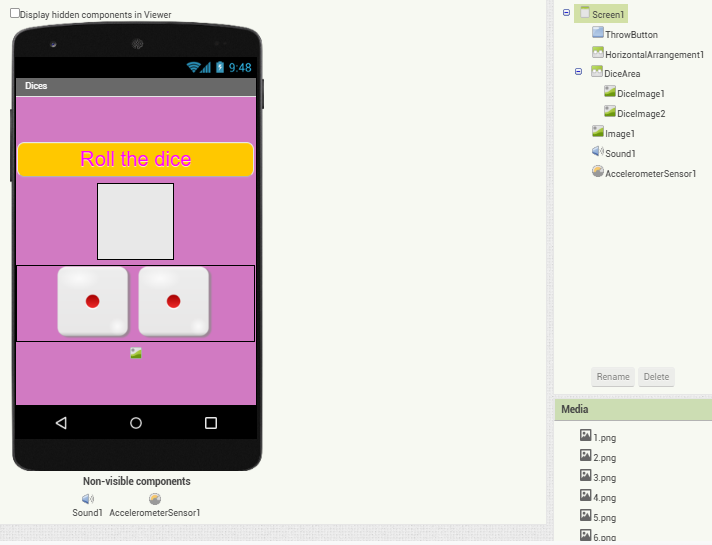712x545 pixels.
Task: Select ThrowButton in the component tree
Action: point(631,34)
